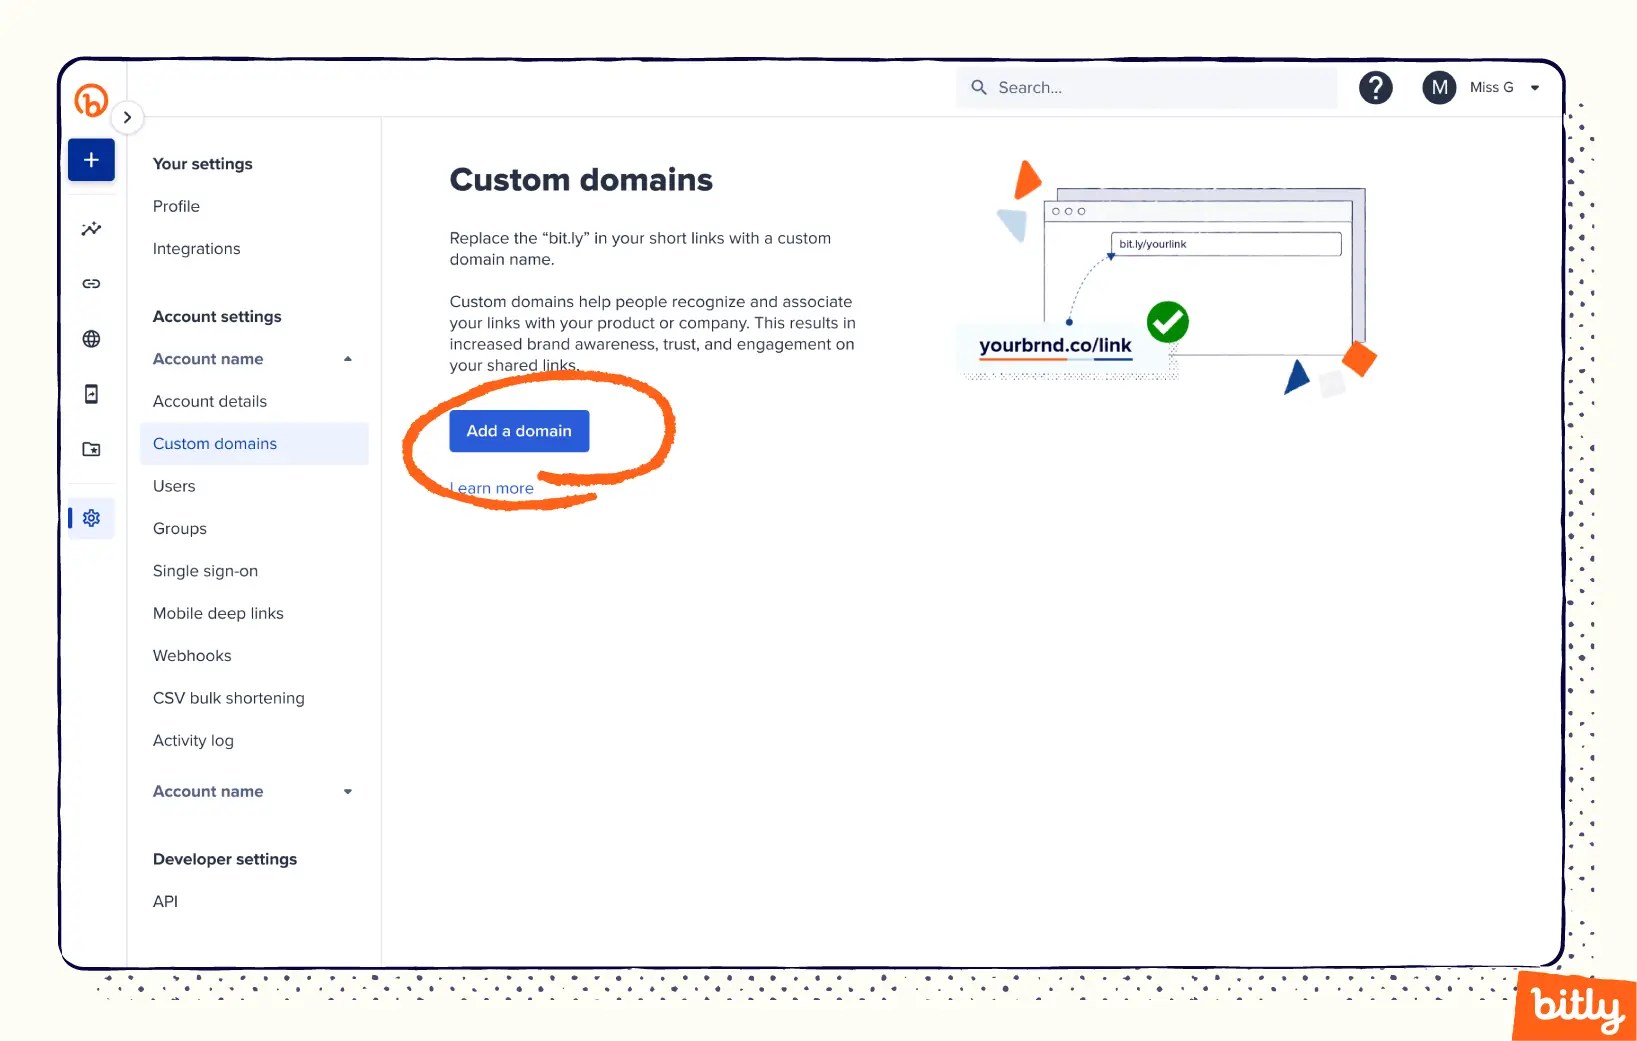Open mobile links via the phone icon
The width and height of the screenshot is (1637, 1041).
pyautogui.click(x=91, y=394)
